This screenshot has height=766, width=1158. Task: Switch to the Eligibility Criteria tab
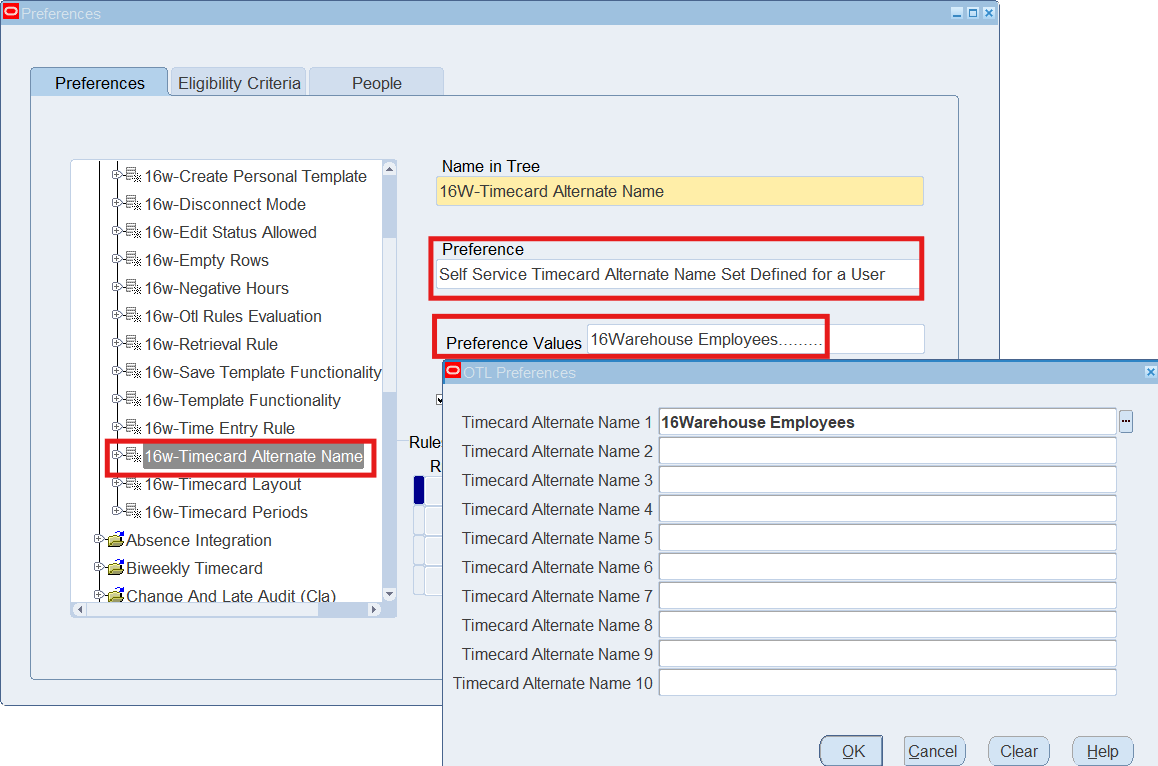(x=239, y=83)
